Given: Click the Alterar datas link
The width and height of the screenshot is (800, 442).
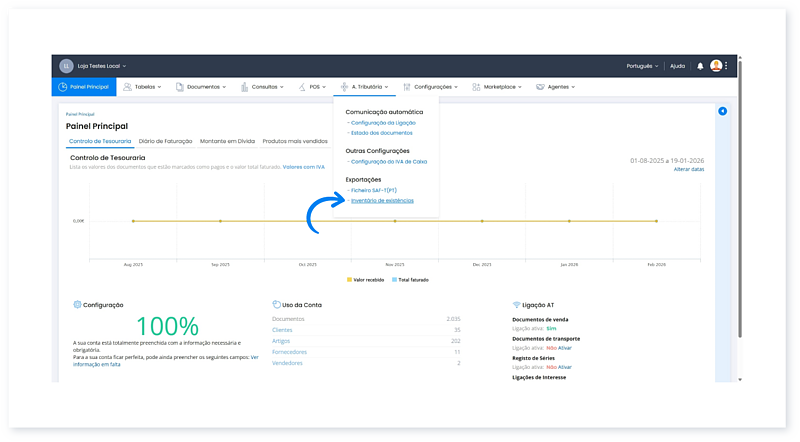Looking at the screenshot, I should [x=688, y=169].
